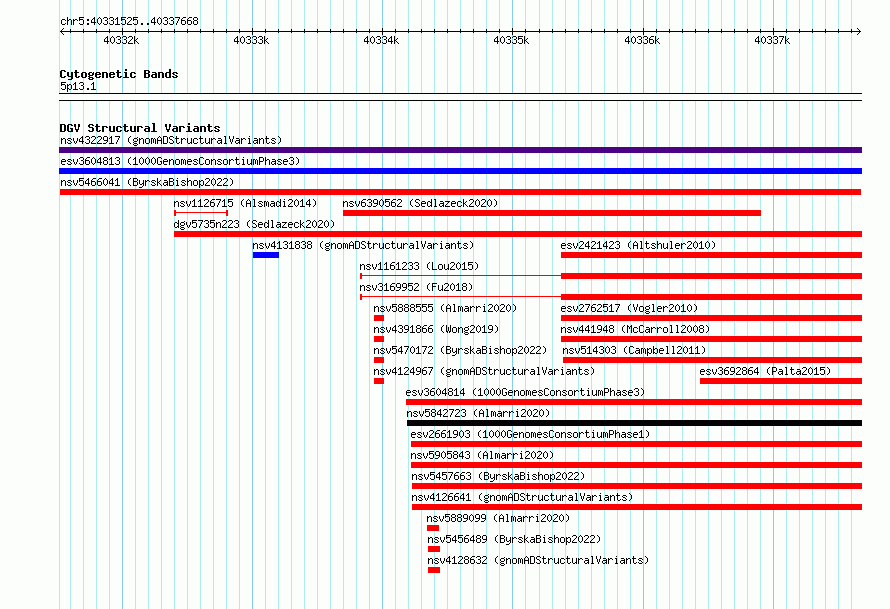Screen dimensions: 890x609
Task: Select nsv3169952 Fu2018 label
Action: 416,287
